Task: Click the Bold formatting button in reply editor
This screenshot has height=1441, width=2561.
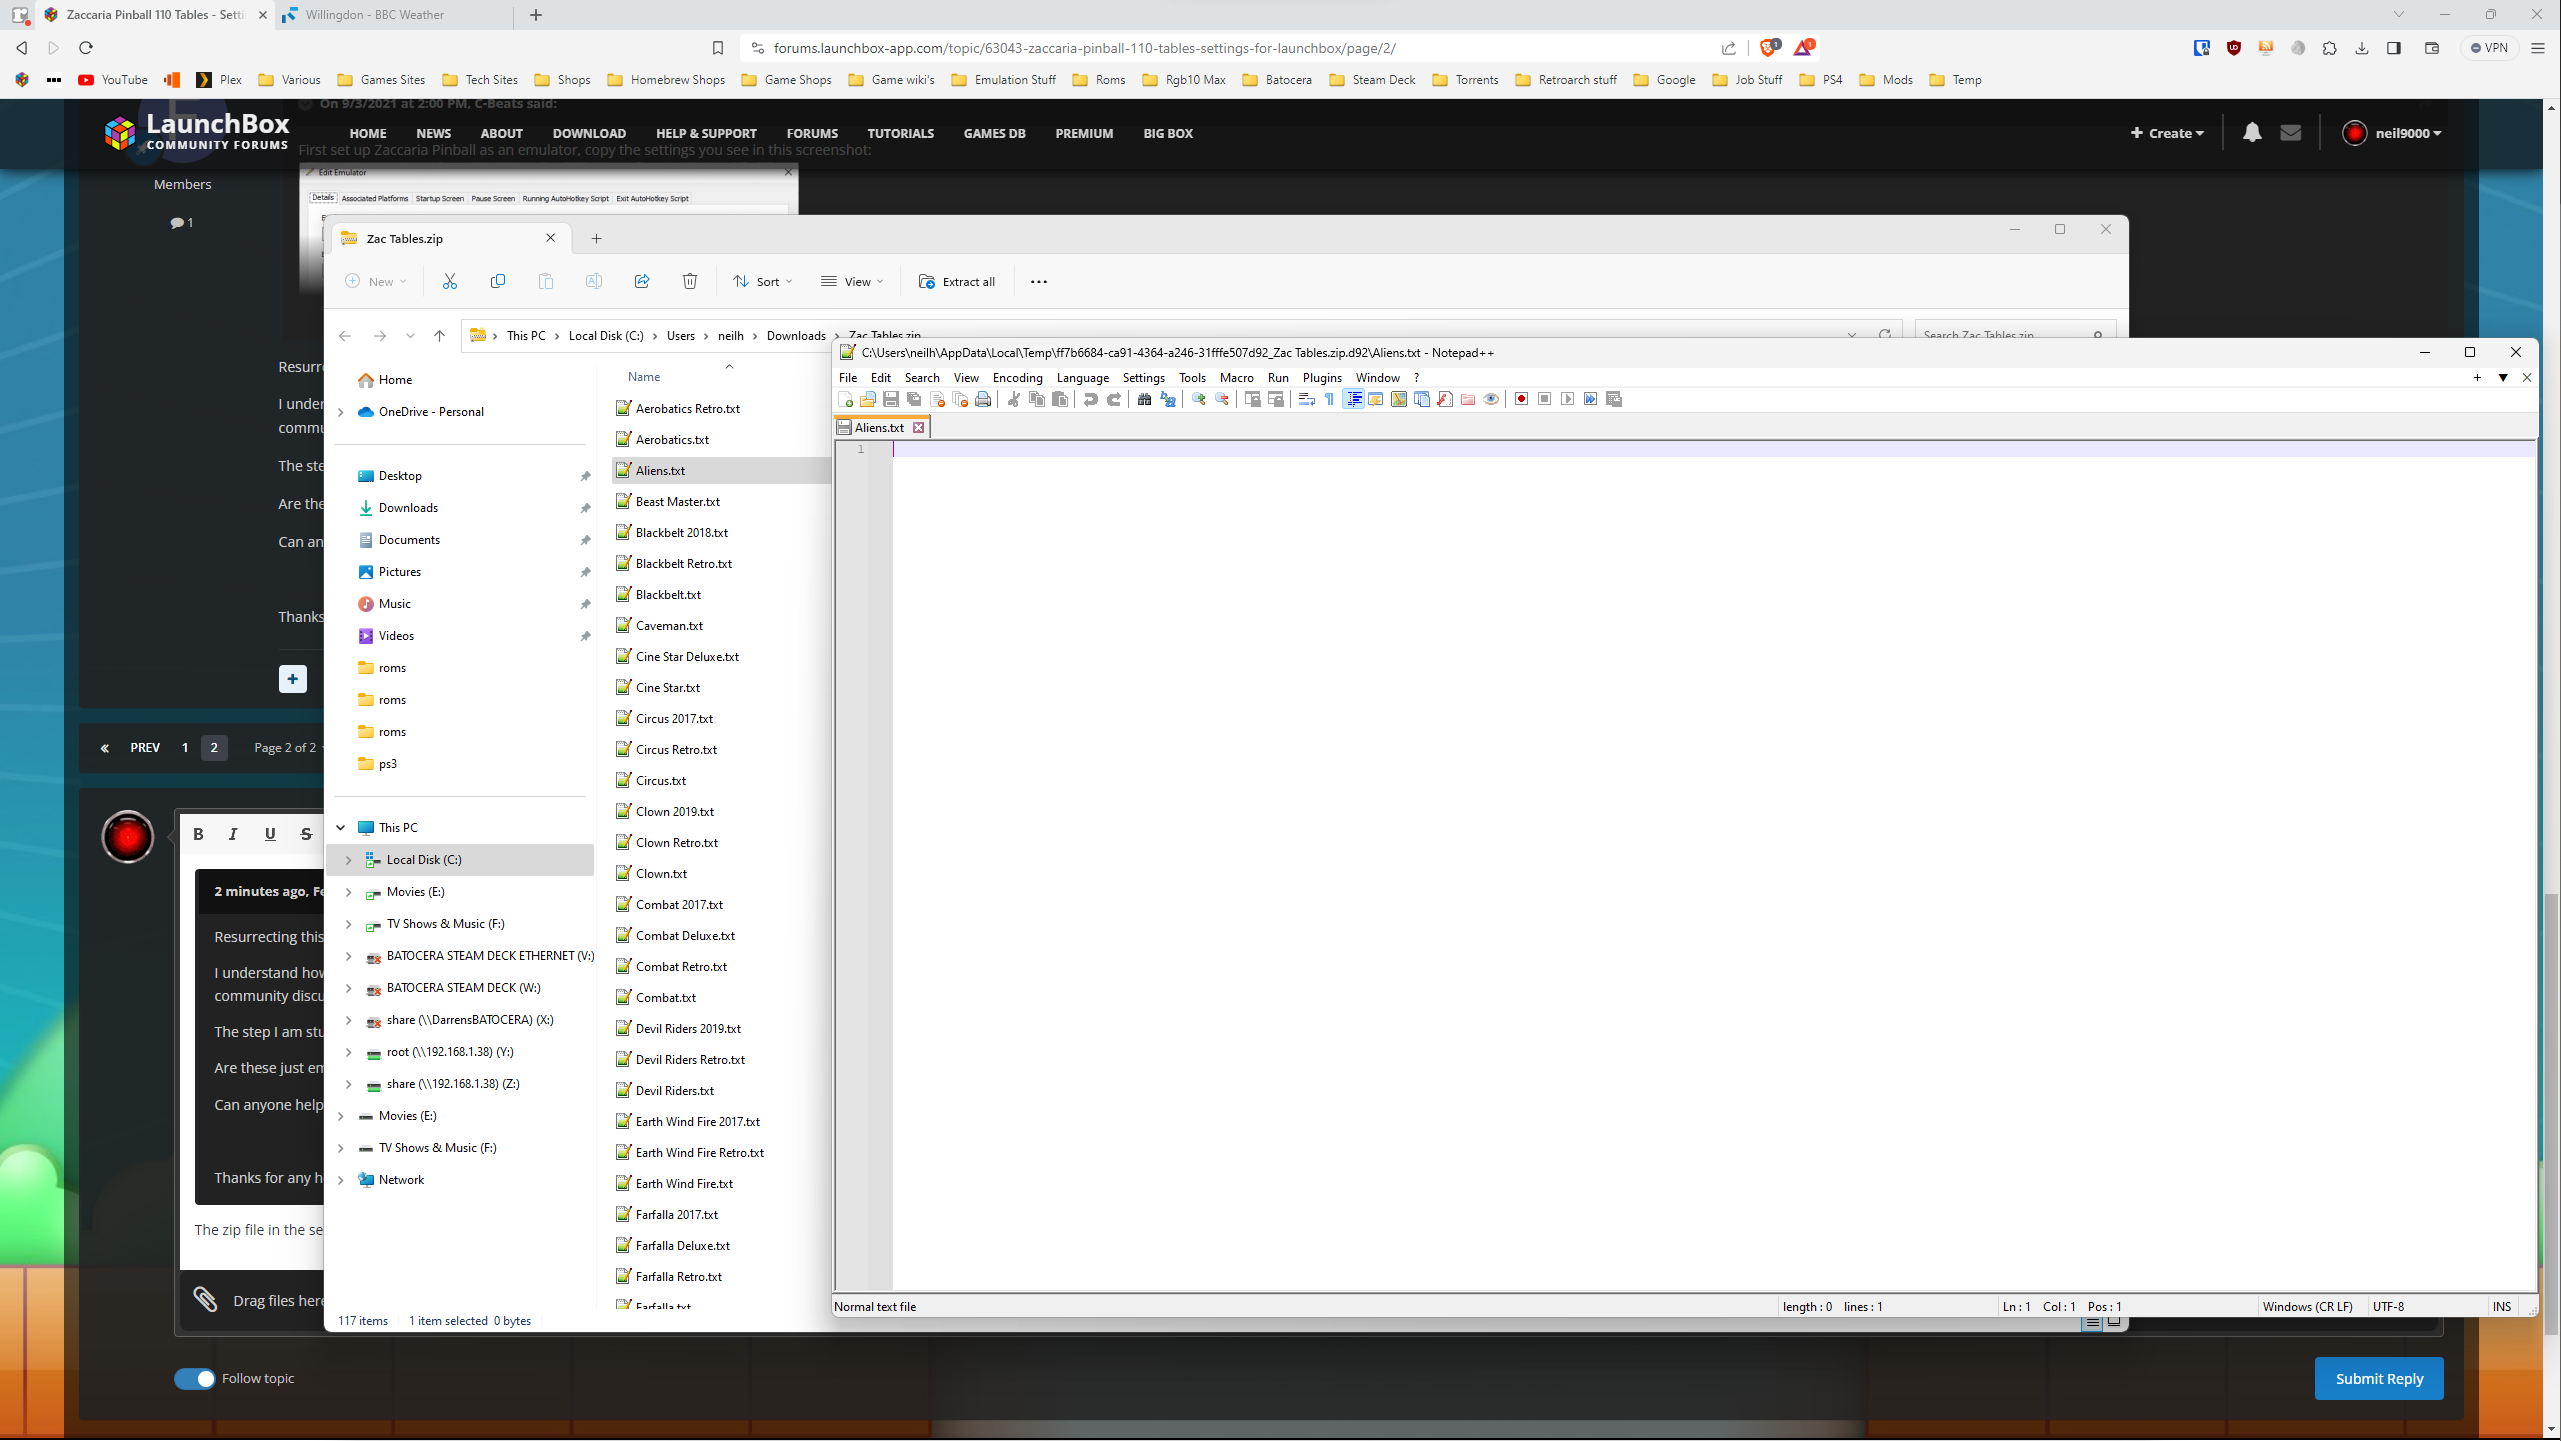Action: [198, 834]
